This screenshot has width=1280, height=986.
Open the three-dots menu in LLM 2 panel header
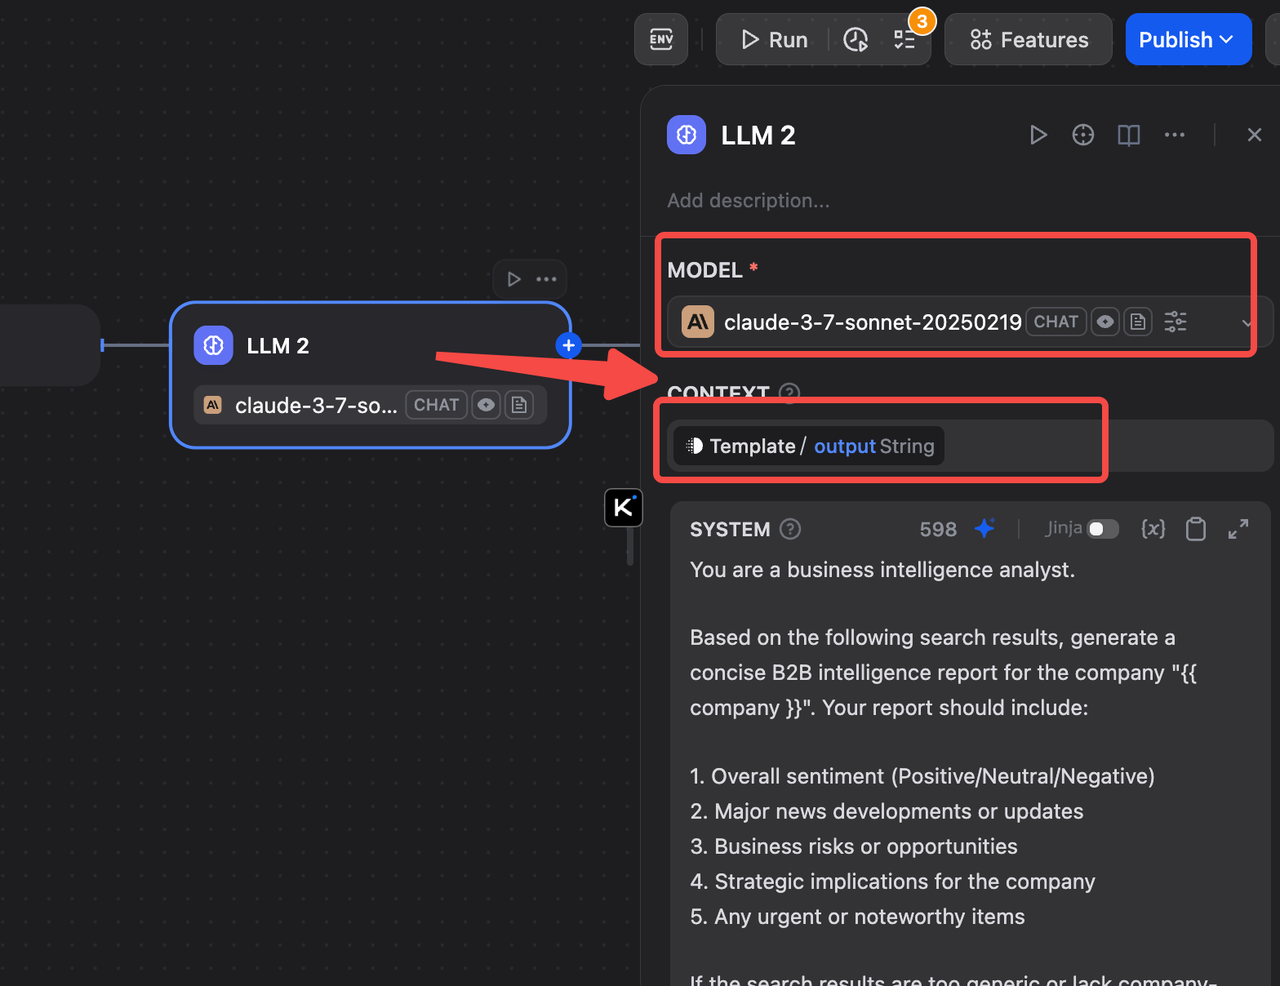pyautogui.click(x=1175, y=135)
